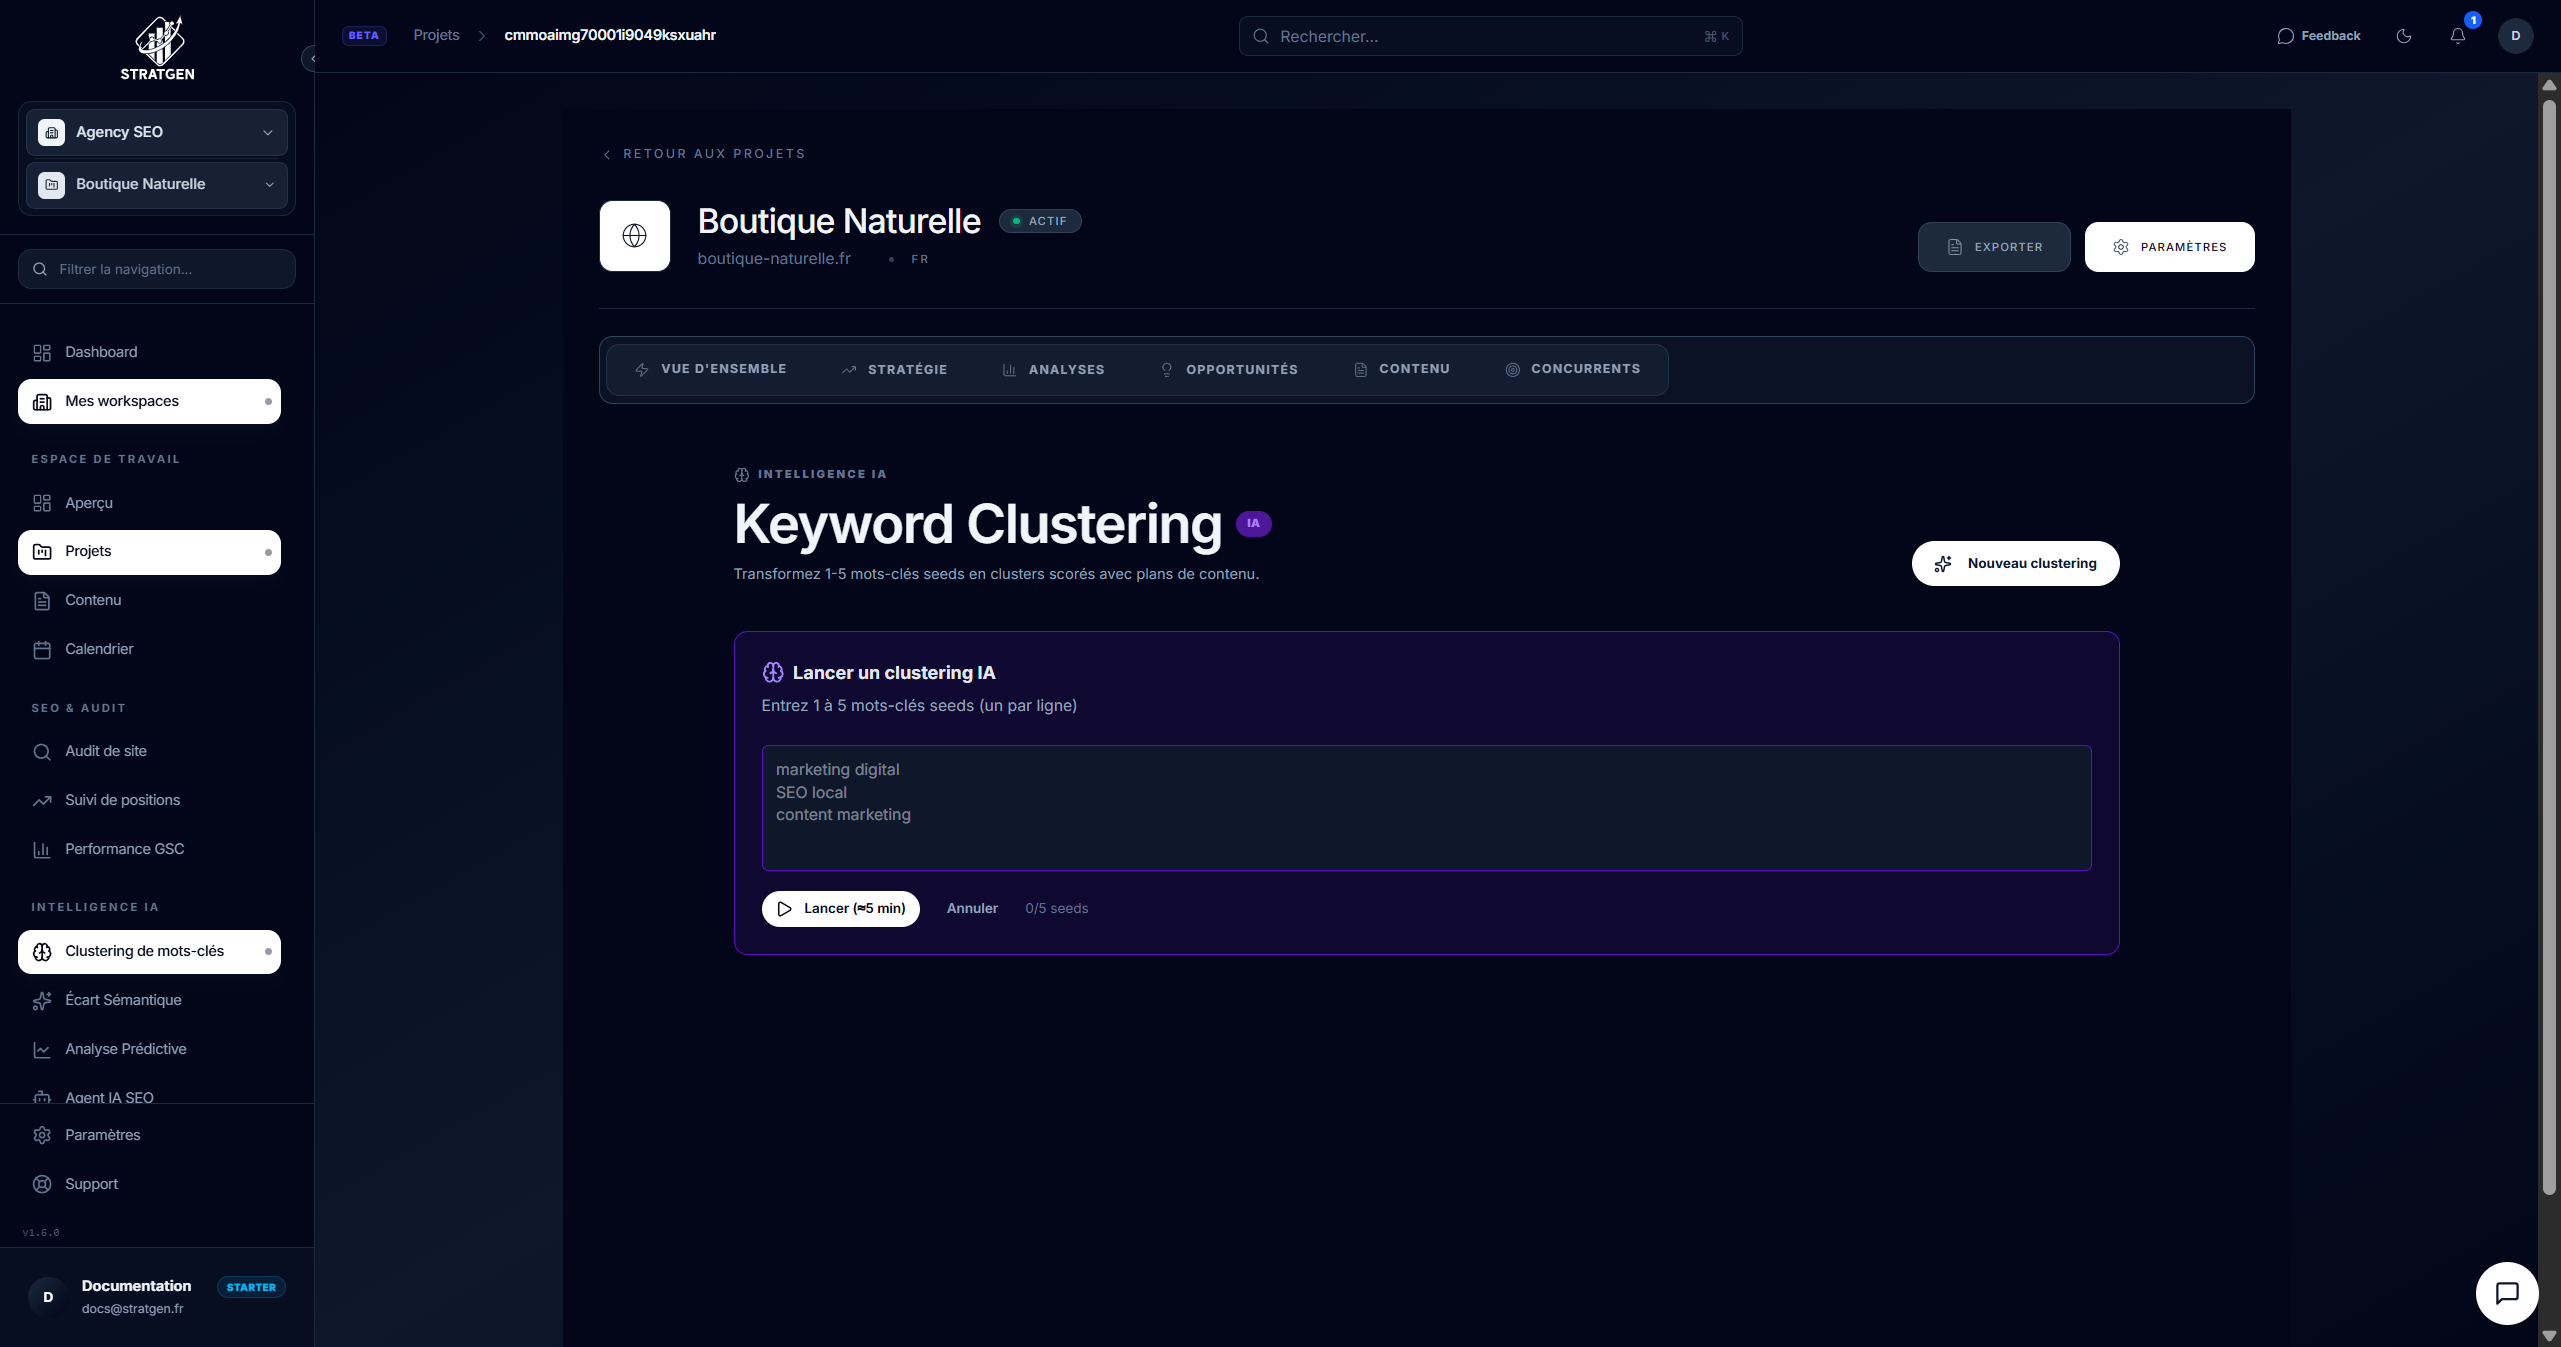The height and width of the screenshot is (1347, 2561).
Task: Open the notifications bell
Action: 2458,35
